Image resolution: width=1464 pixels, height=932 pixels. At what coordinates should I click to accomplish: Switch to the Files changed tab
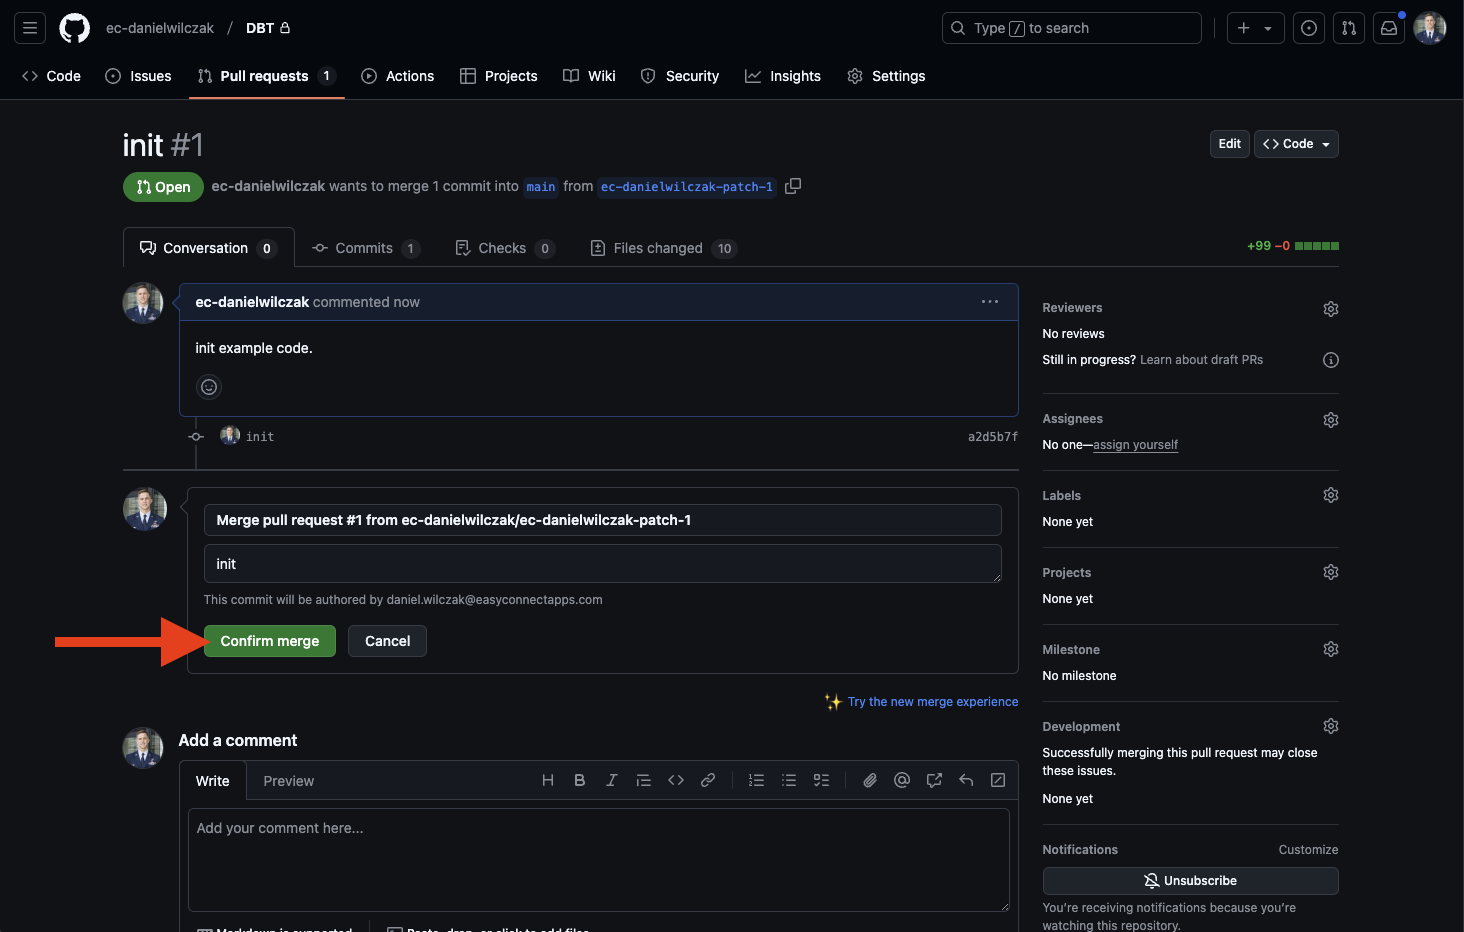tap(663, 248)
